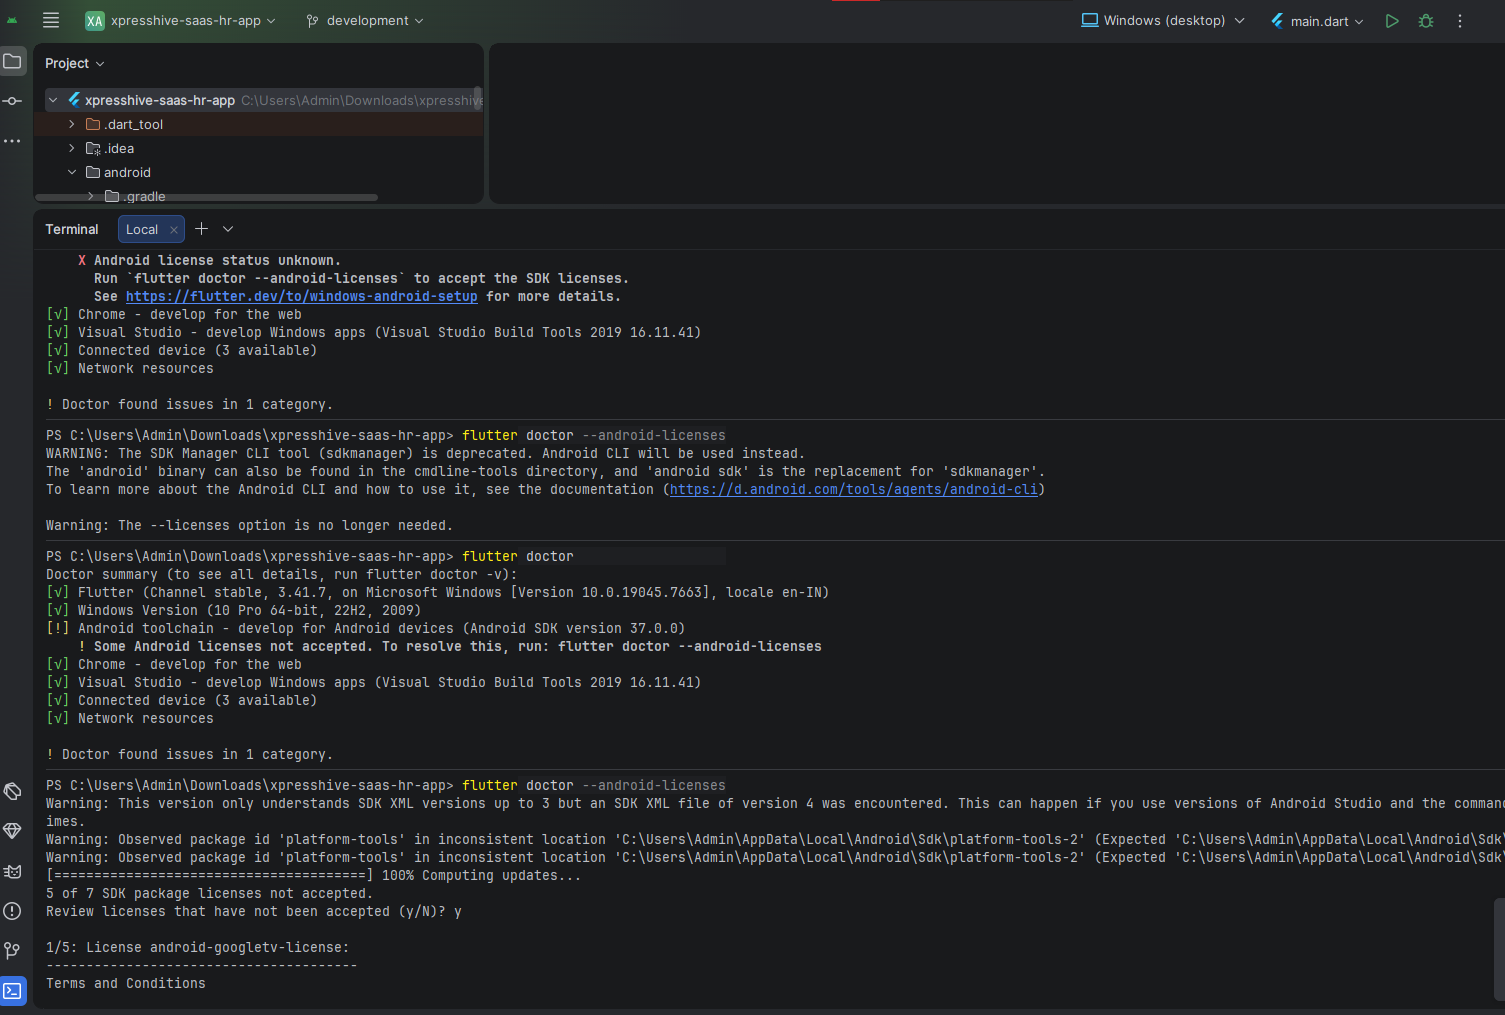This screenshot has width=1505, height=1015.
Task: Show more tool windows via the ellipsis icon
Action: click(13, 141)
